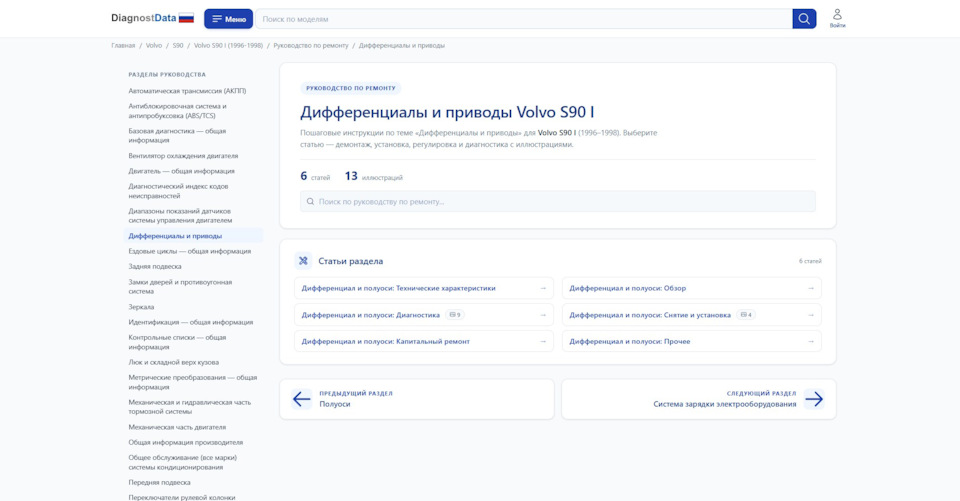This screenshot has height=501, width=960.
Task: Open the Войти user account icon
Action: pyautogui.click(x=837, y=18)
